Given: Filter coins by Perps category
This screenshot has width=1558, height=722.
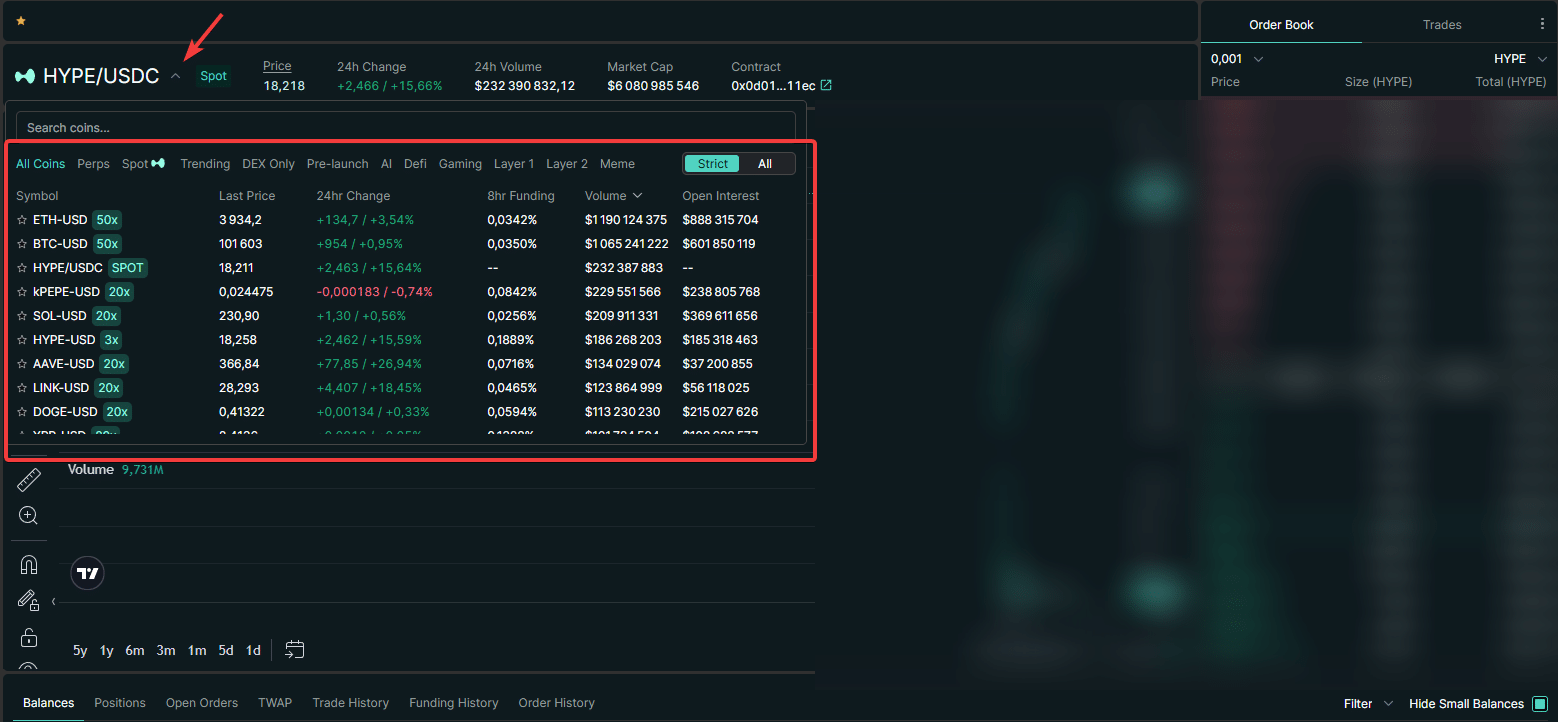Looking at the screenshot, I should pos(93,164).
